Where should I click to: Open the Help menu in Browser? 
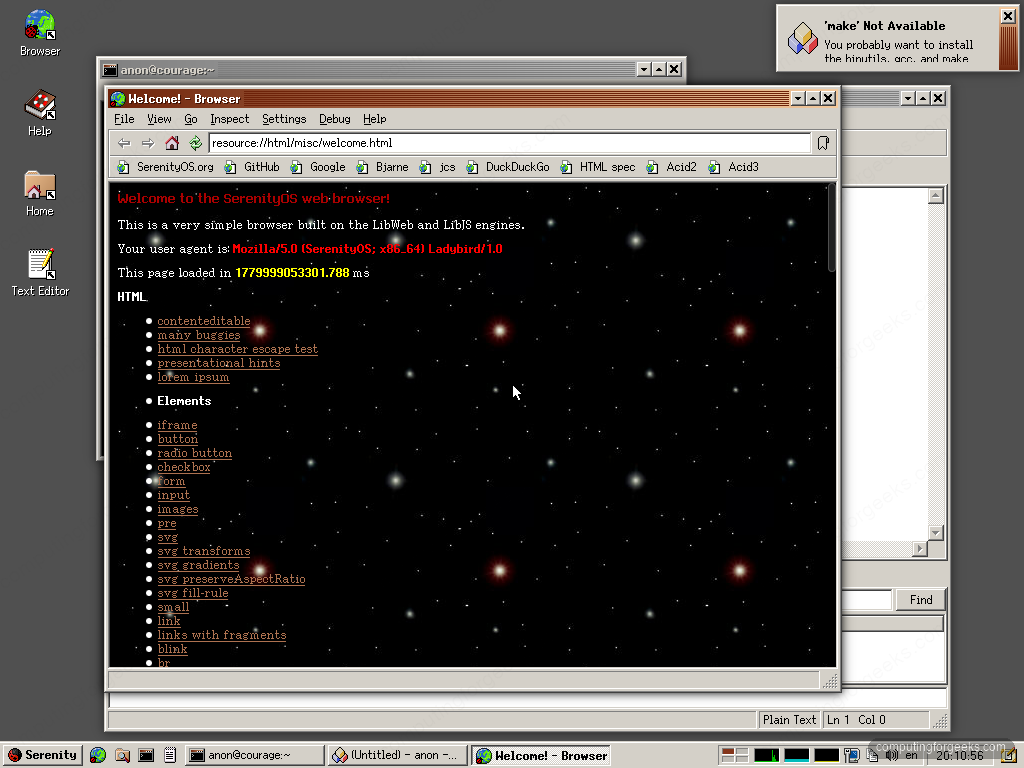pyautogui.click(x=374, y=119)
